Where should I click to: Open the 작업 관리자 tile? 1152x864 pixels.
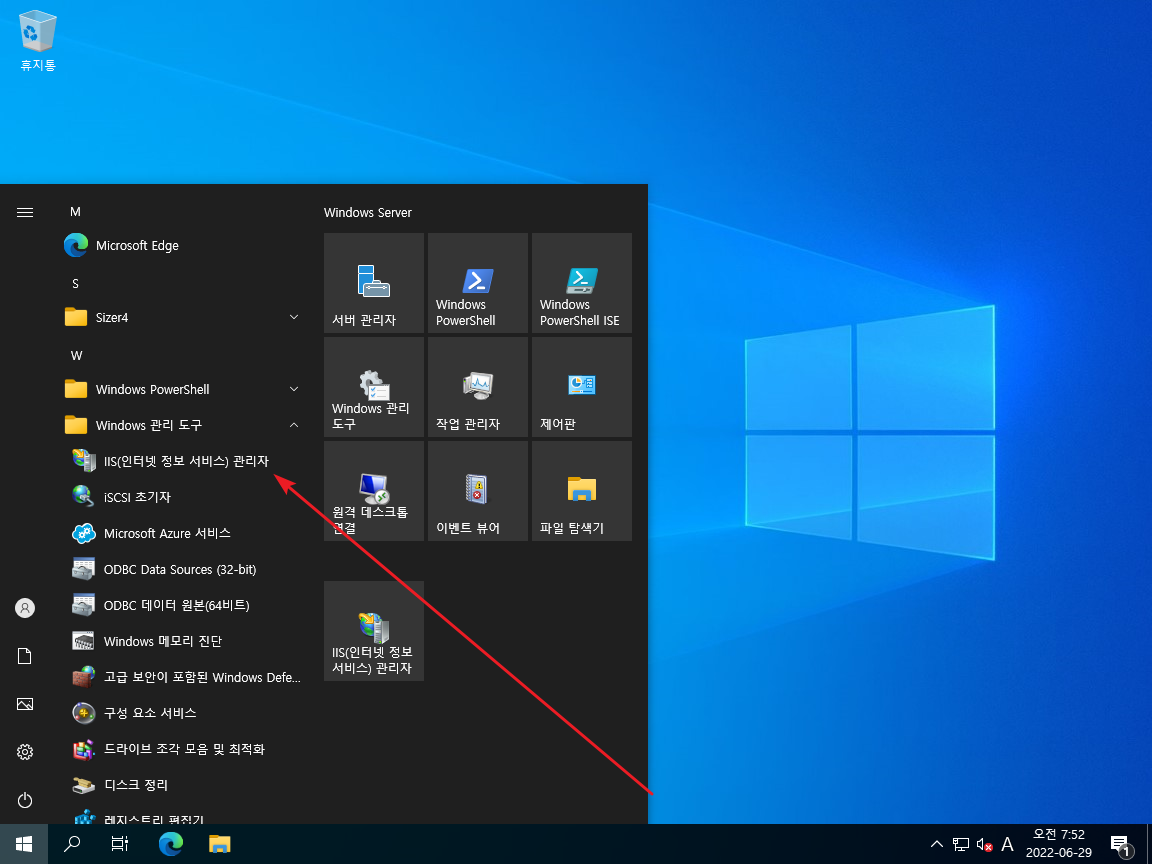tap(478, 387)
